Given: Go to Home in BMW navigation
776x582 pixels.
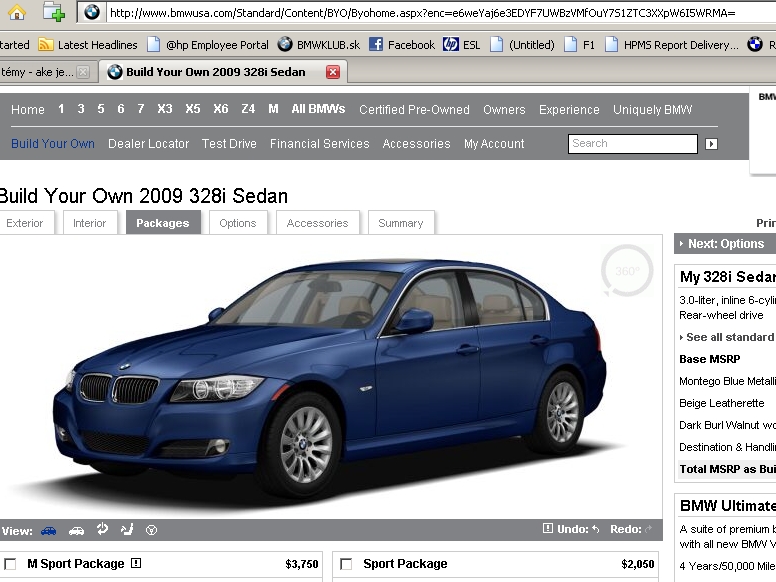Looking at the screenshot, I should (x=28, y=109).
